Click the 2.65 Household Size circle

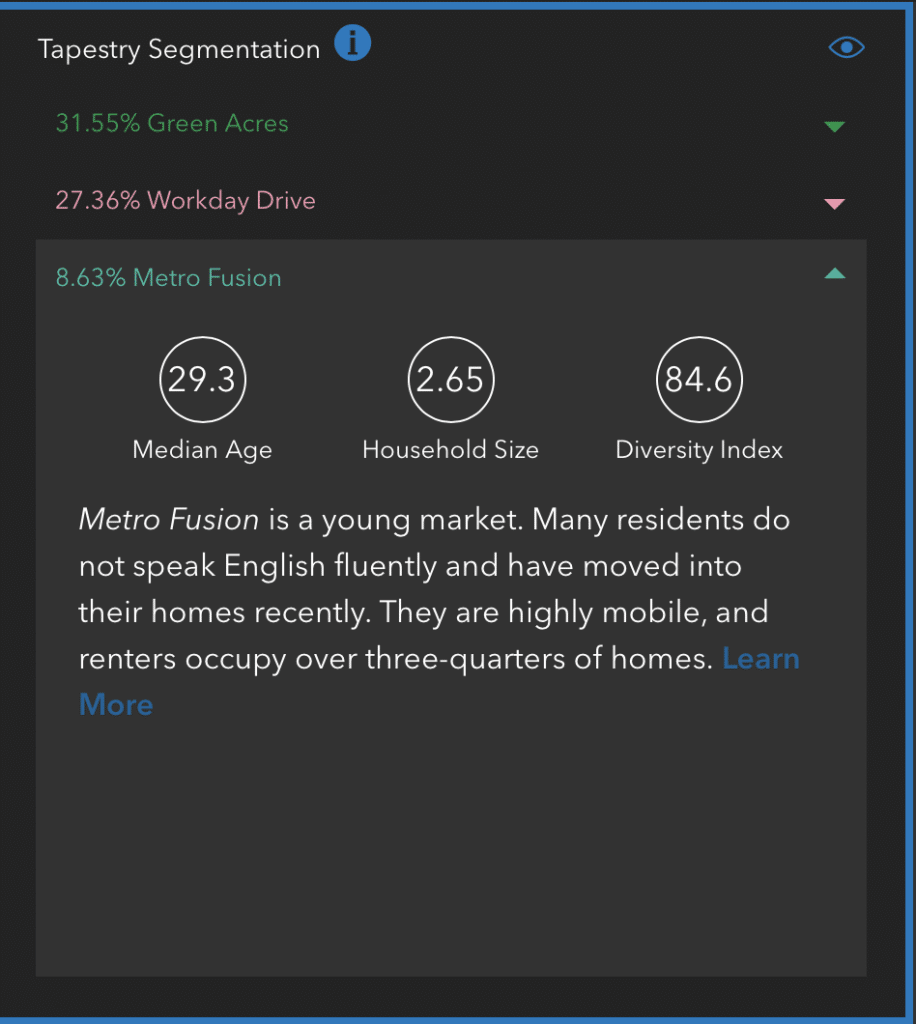click(450, 379)
